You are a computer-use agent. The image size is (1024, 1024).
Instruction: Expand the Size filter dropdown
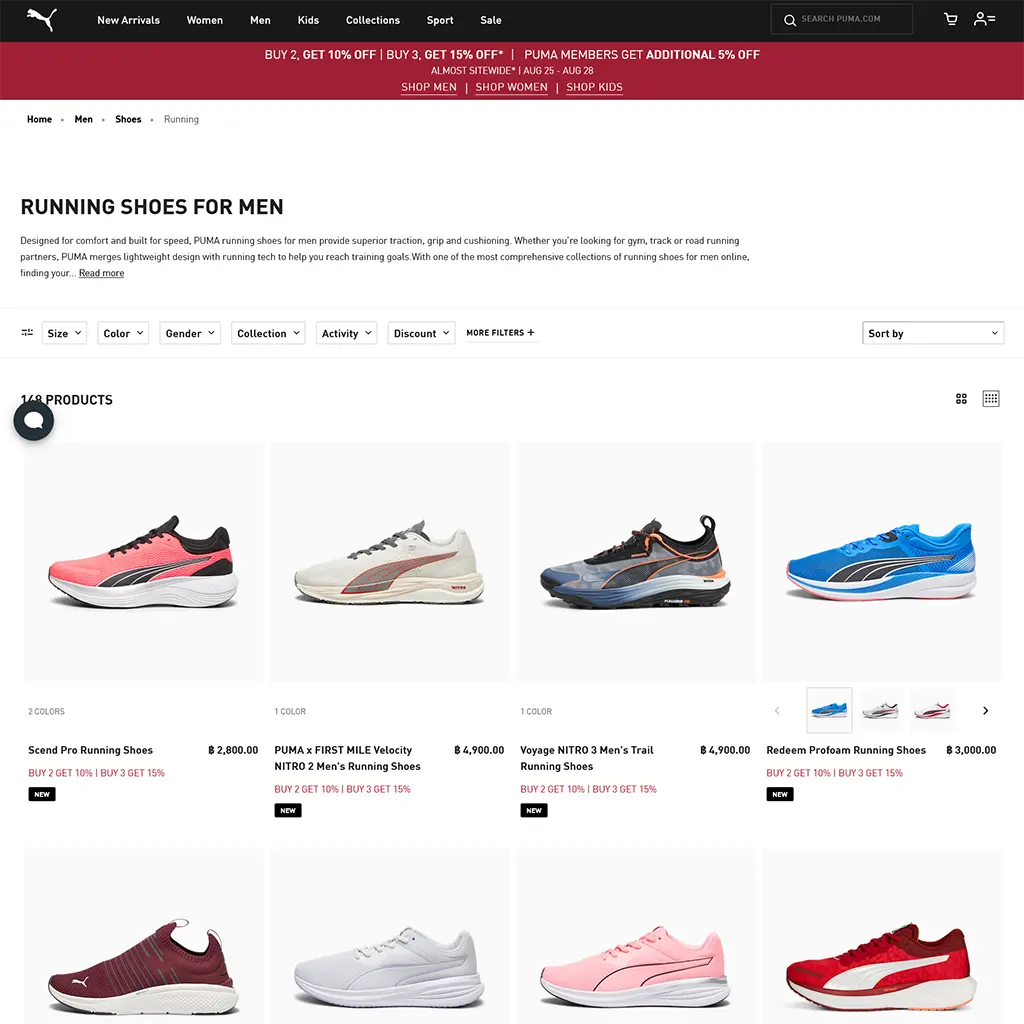65,333
